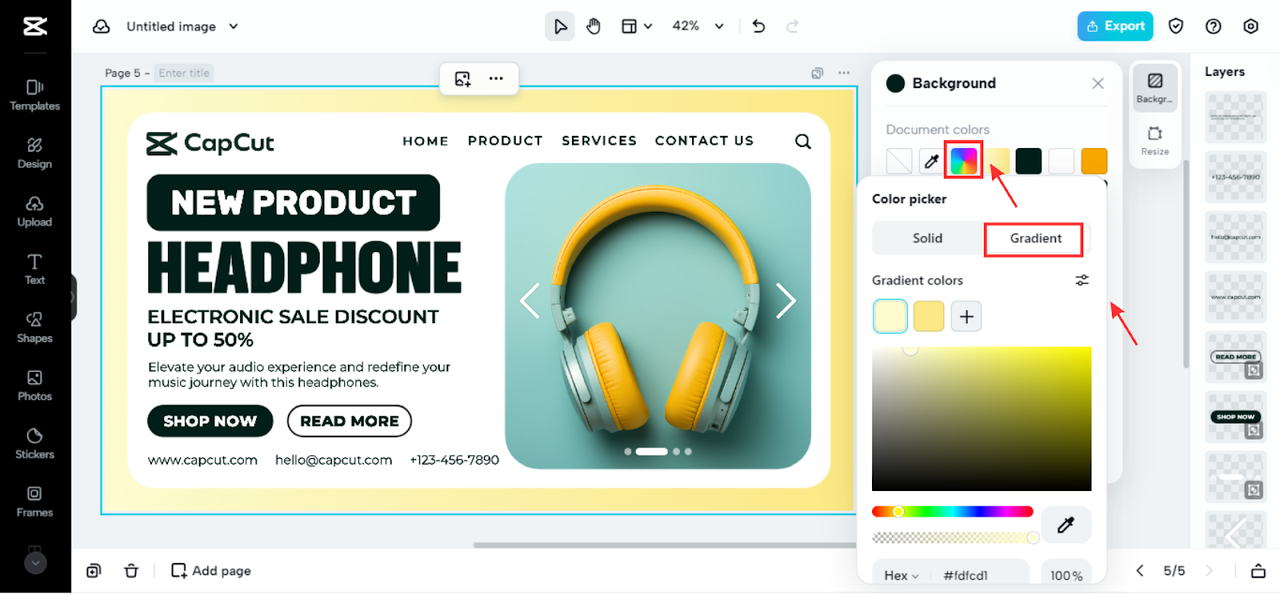Open the Stickers sidebar panel

point(35,443)
